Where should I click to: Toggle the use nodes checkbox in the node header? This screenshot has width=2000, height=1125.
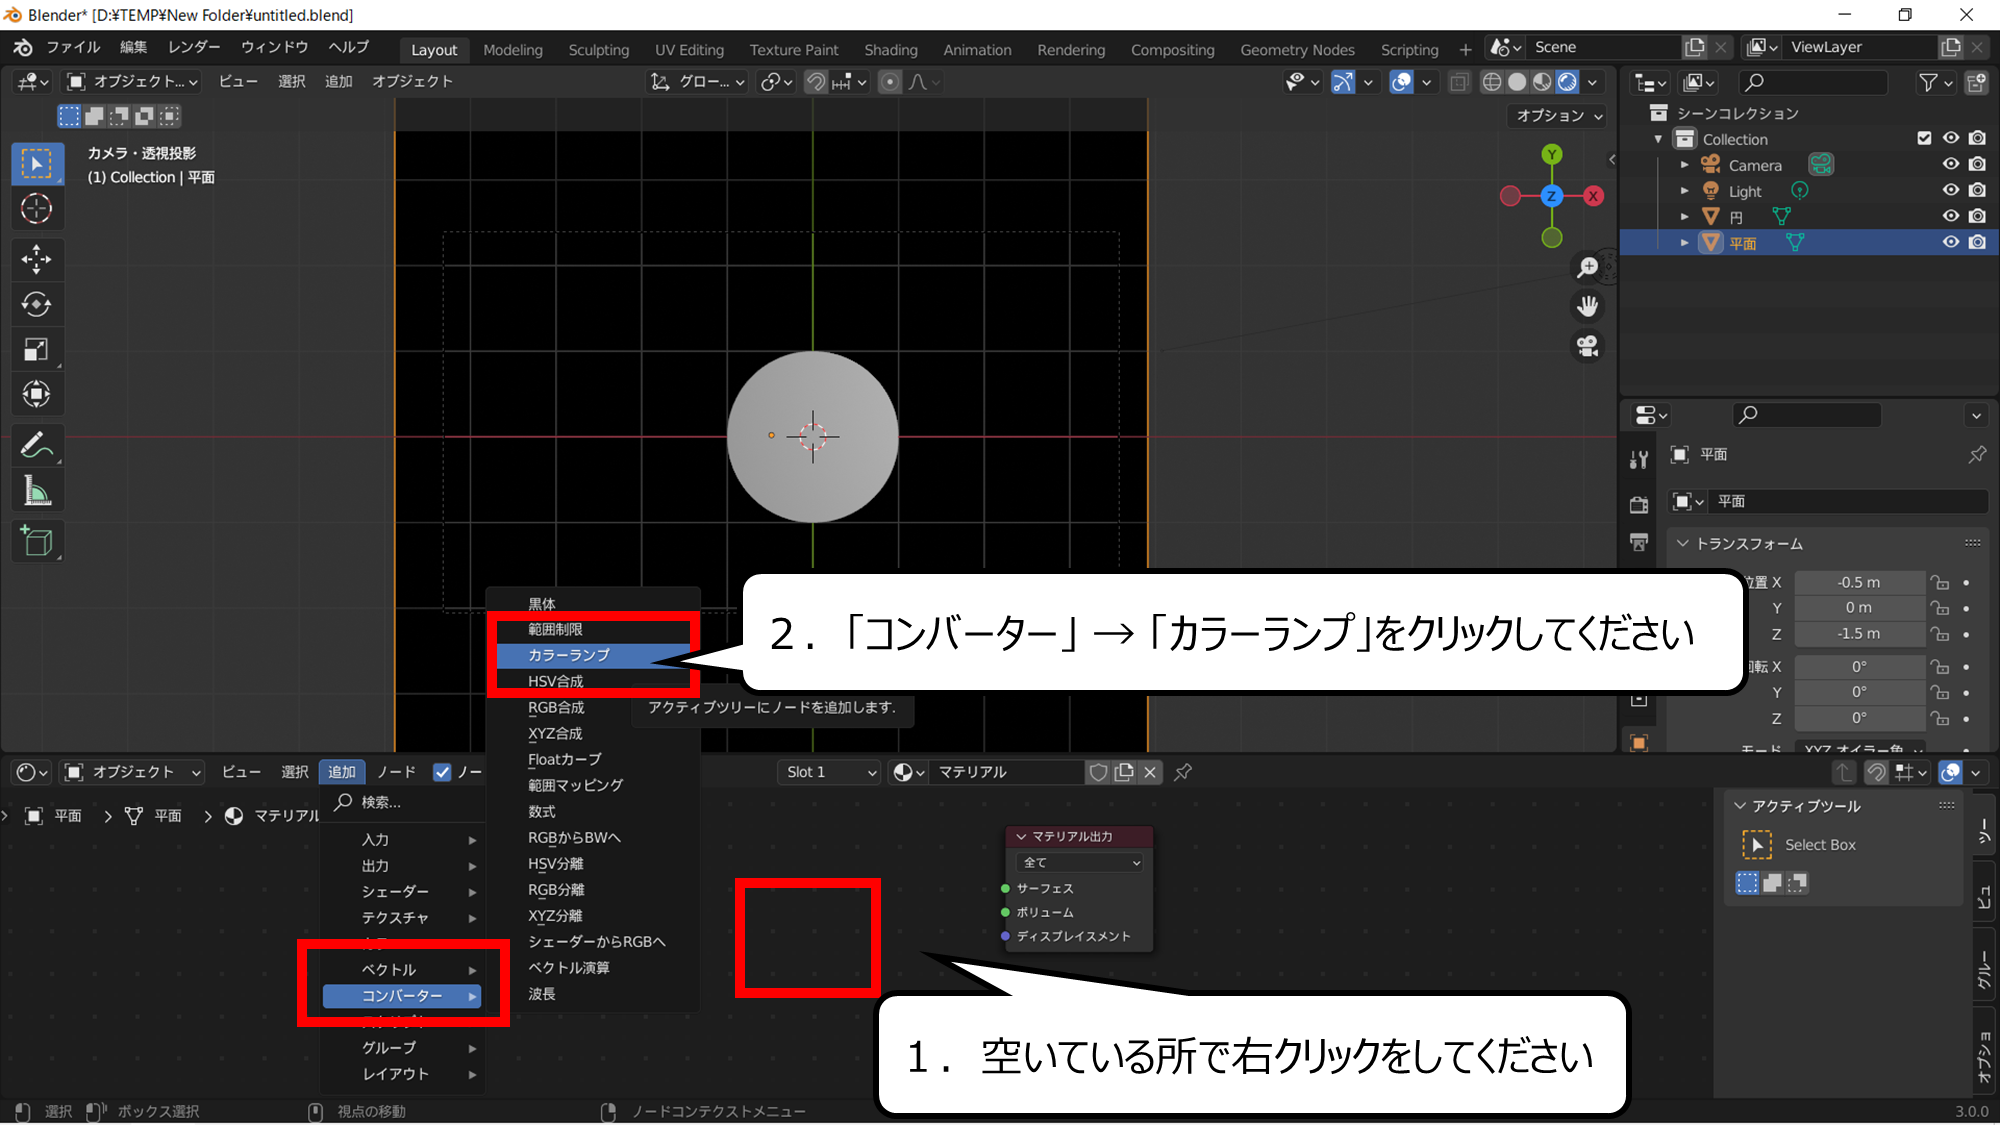tap(442, 772)
